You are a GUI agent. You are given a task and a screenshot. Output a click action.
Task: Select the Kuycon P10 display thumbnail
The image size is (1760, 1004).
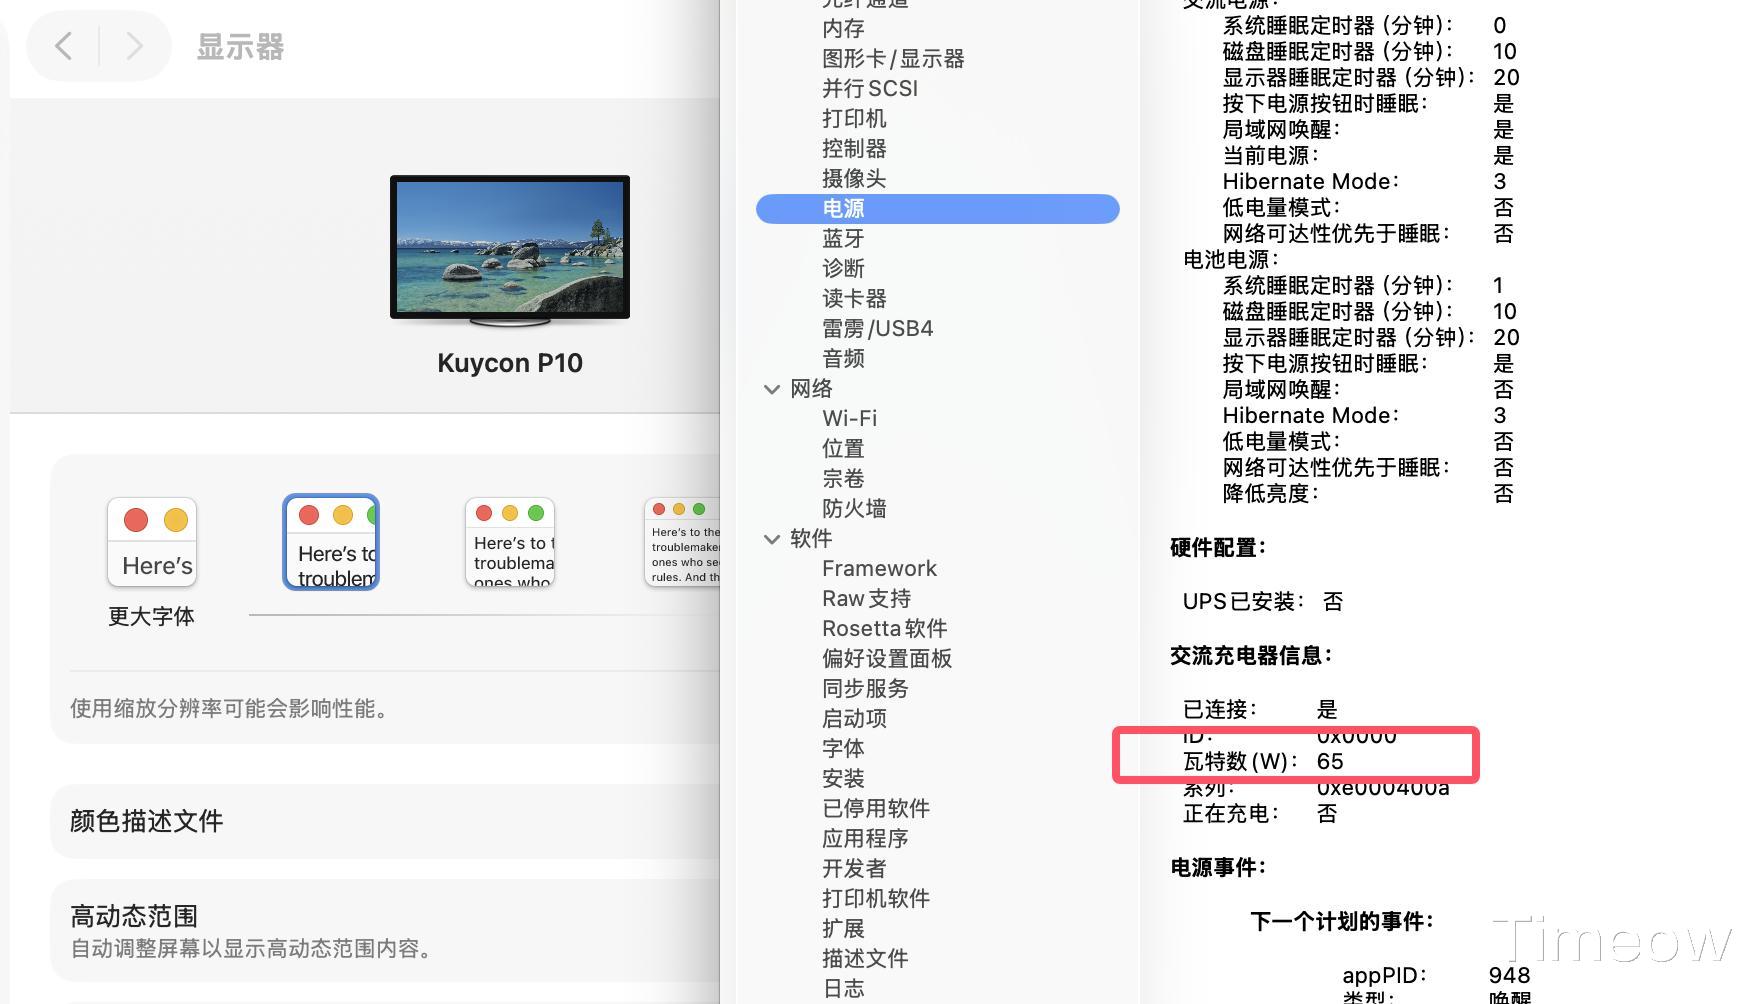pos(510,250)
